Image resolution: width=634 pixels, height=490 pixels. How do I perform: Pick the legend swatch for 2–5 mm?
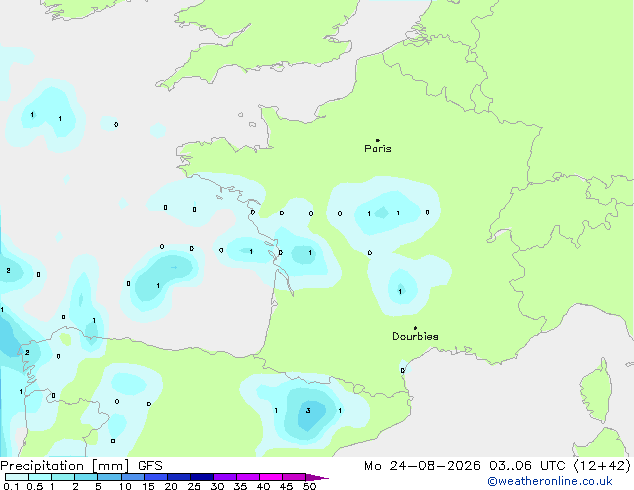86,477
